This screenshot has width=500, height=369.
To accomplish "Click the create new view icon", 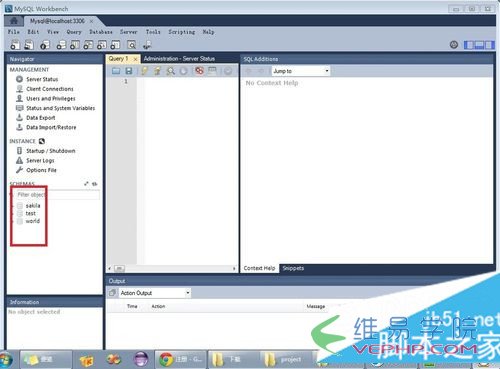I will (88, 45).
